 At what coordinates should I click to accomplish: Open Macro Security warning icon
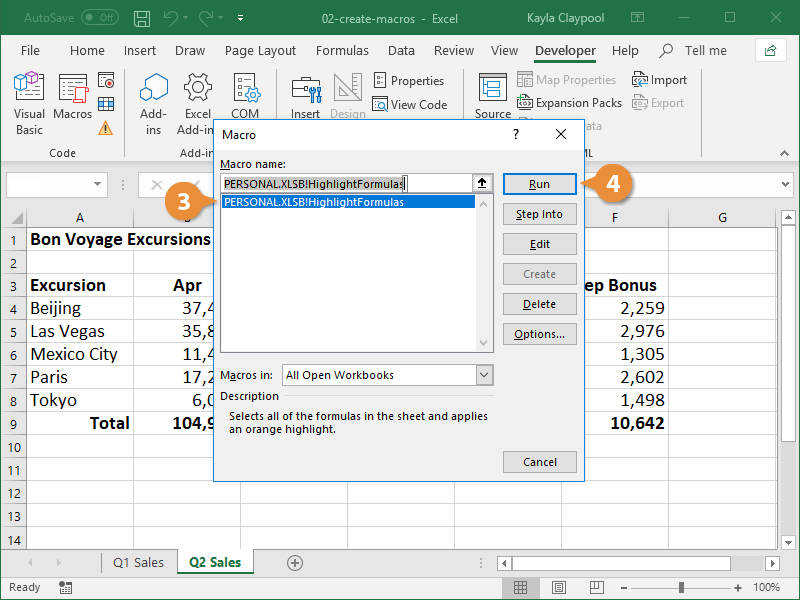pos(106,128)
